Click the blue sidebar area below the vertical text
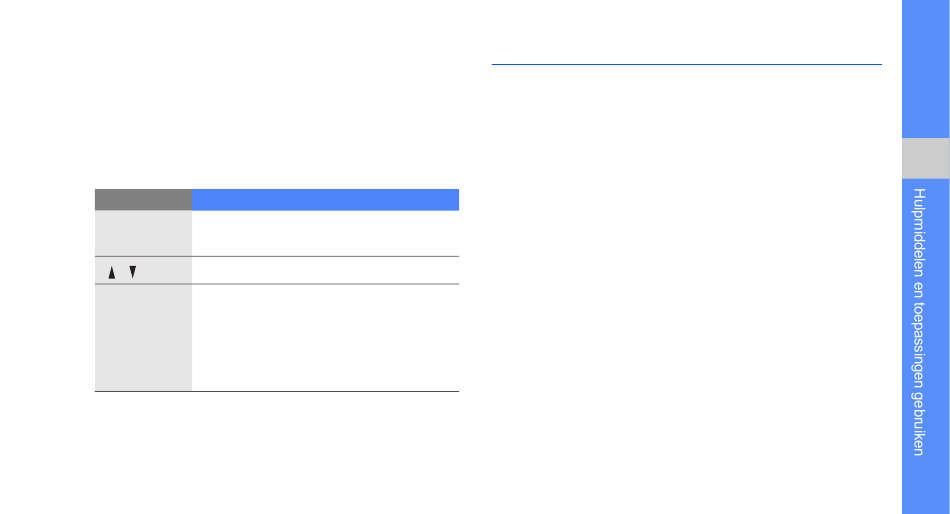This screenshot has height=514, width=950. [x=925, y=486]
